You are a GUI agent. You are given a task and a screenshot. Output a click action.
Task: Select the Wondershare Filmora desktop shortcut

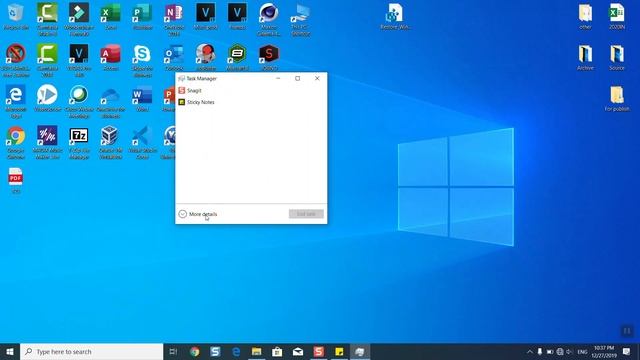pos(79,20)
